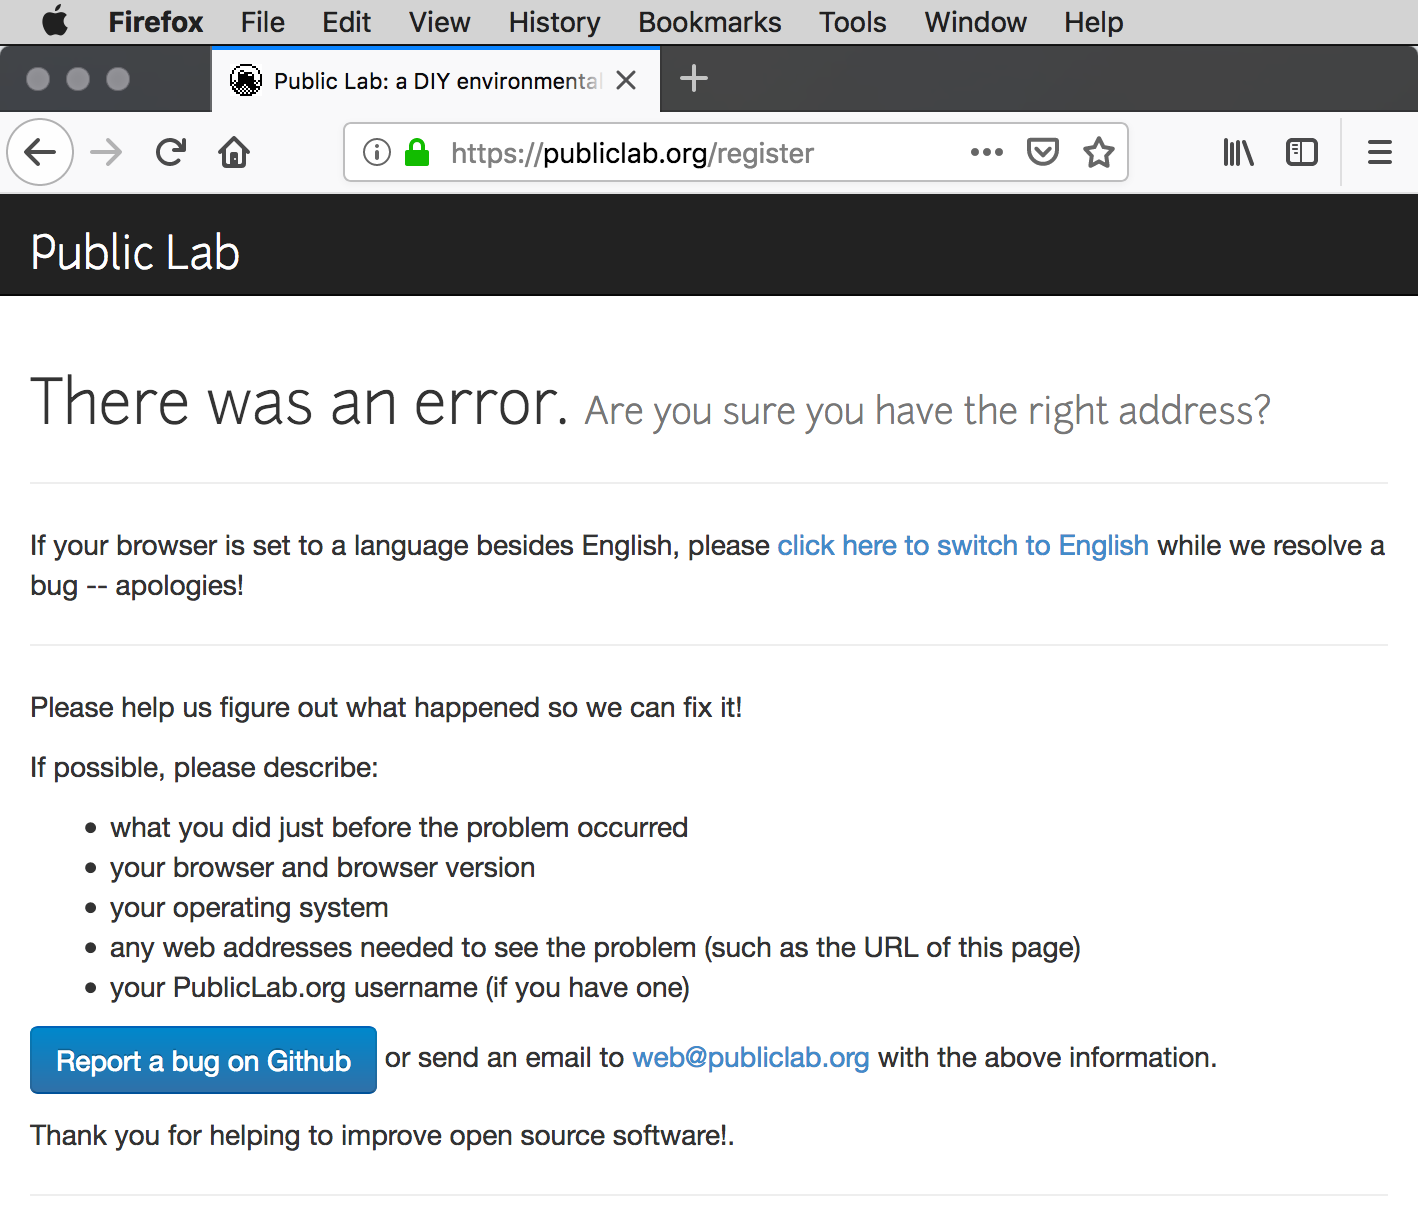Image resolution: width=1418 pixels, height=1214 pixels.
Task: Open the Firefox hamburger menu
Action: (x=1380, y=152)
